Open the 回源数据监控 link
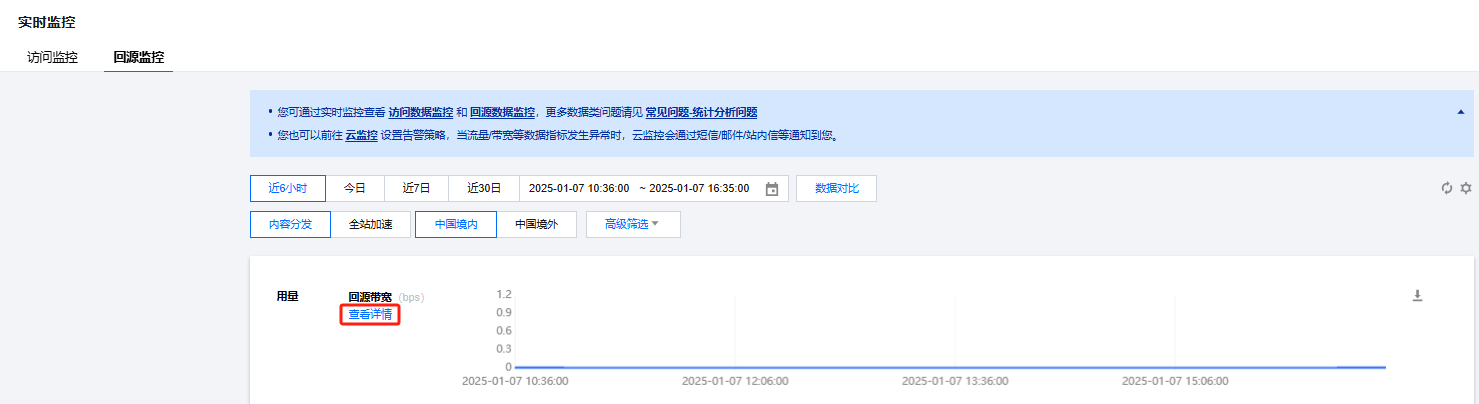Image resolution: width=1479 pixels, height=404 pixels. pos(502,112)
